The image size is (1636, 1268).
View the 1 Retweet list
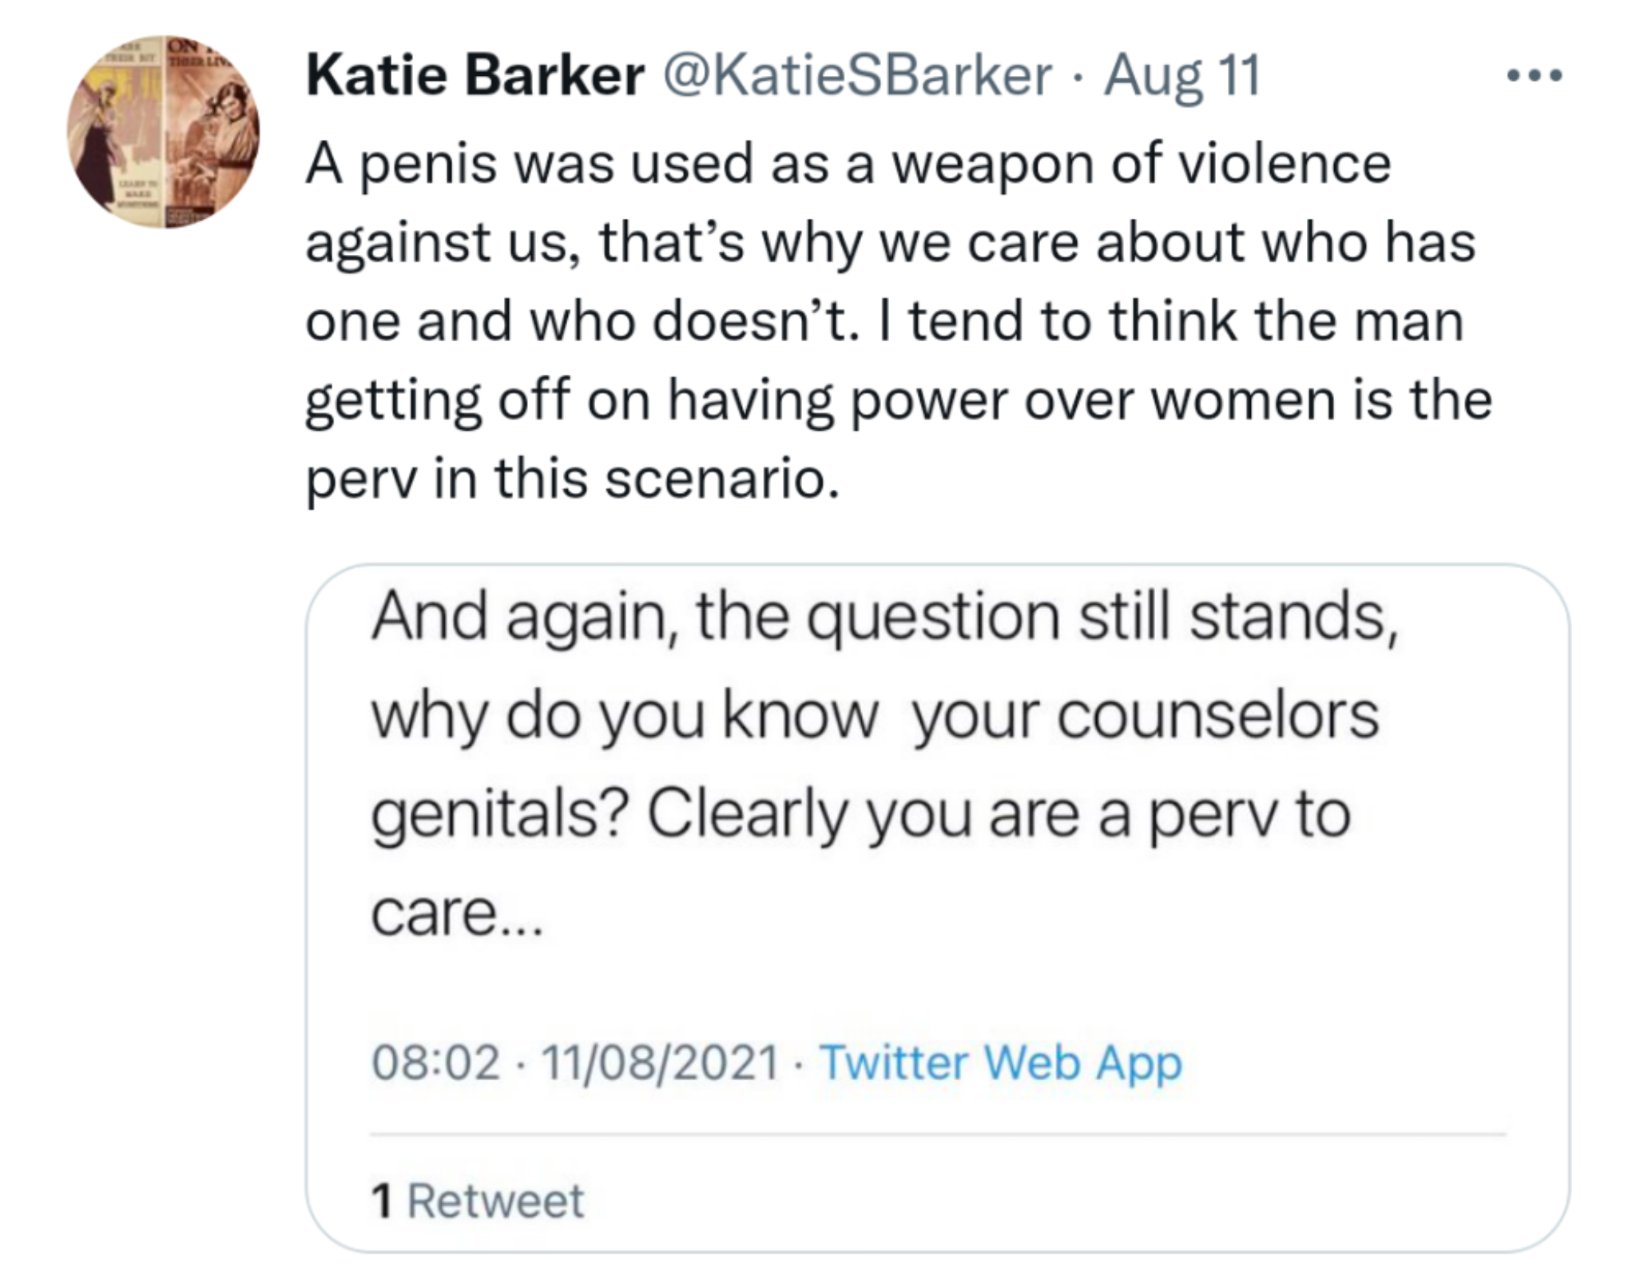(x=477, y=1200)
